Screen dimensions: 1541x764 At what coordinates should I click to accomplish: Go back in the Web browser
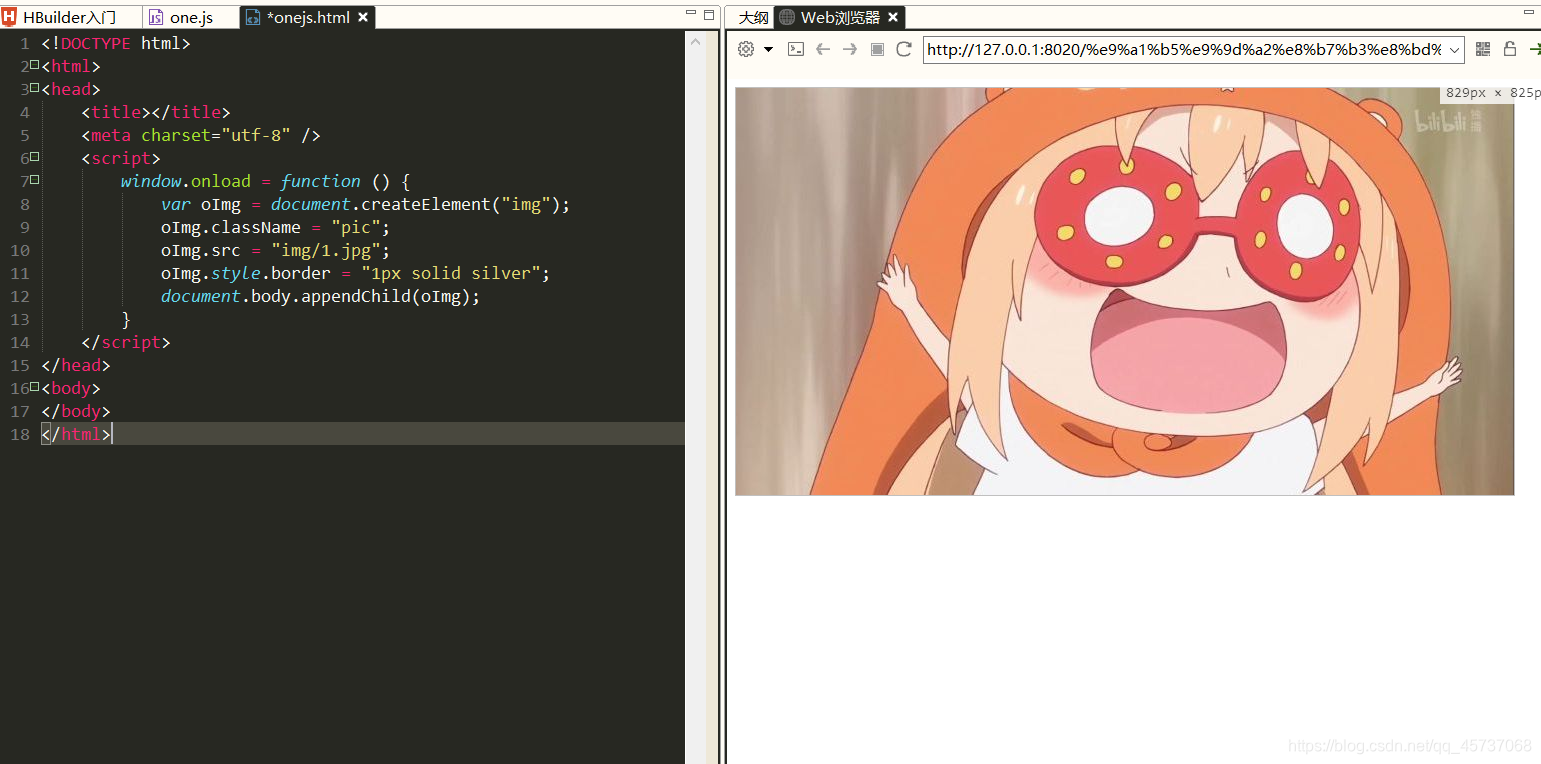pos(823,49)
